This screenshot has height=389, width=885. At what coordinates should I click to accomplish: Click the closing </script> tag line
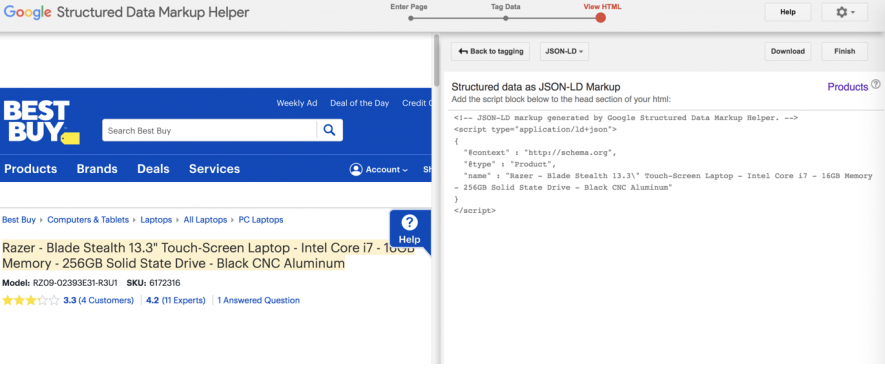click(x=475, y=211)
